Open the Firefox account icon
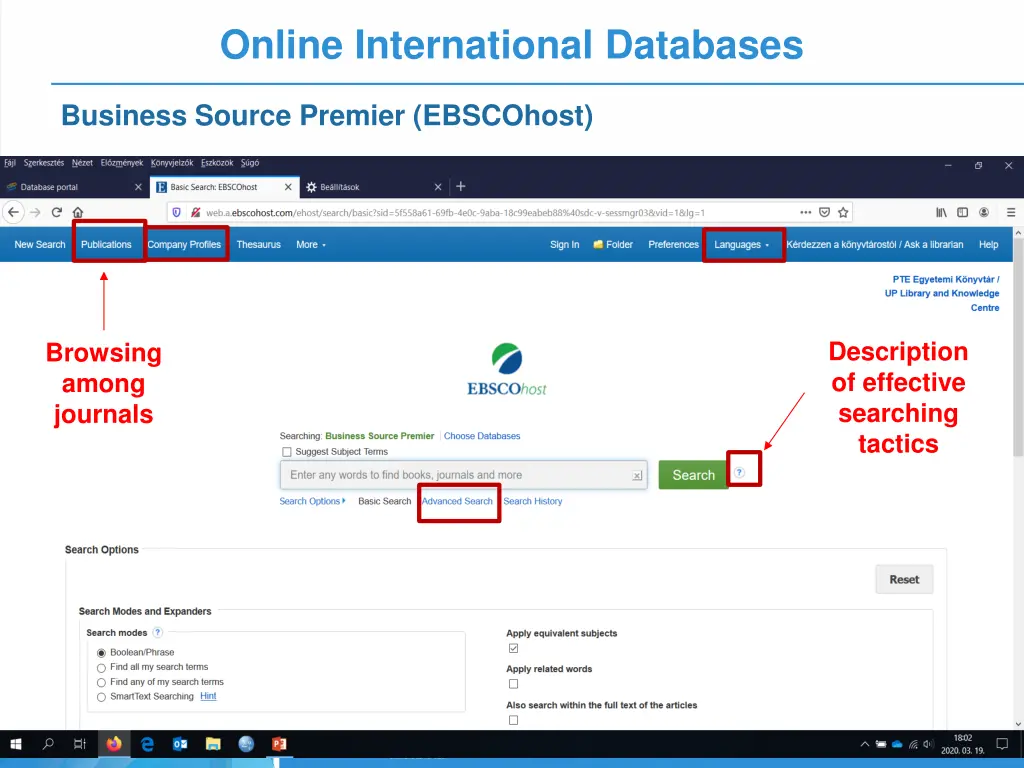This screenshot has width=1024, height=768. 984,212
